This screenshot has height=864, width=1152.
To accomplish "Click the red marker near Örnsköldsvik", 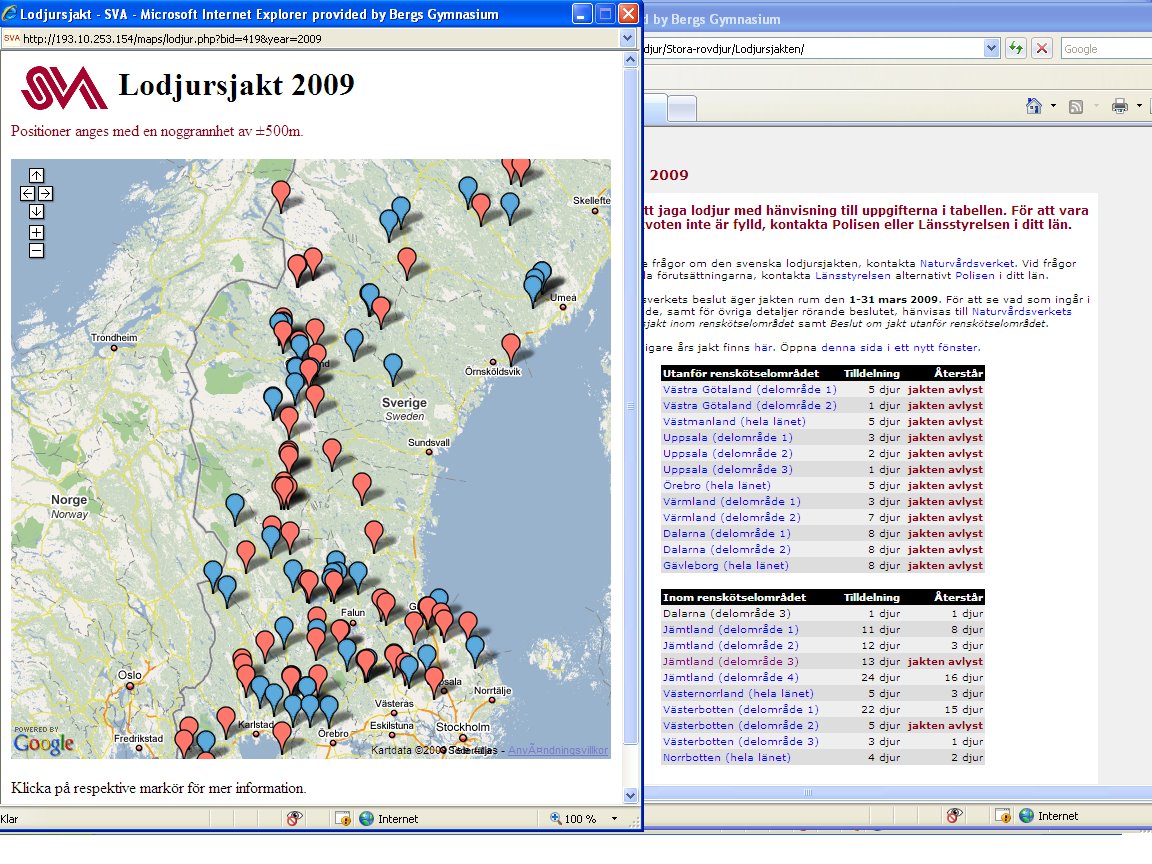I will tap(511, 348).
